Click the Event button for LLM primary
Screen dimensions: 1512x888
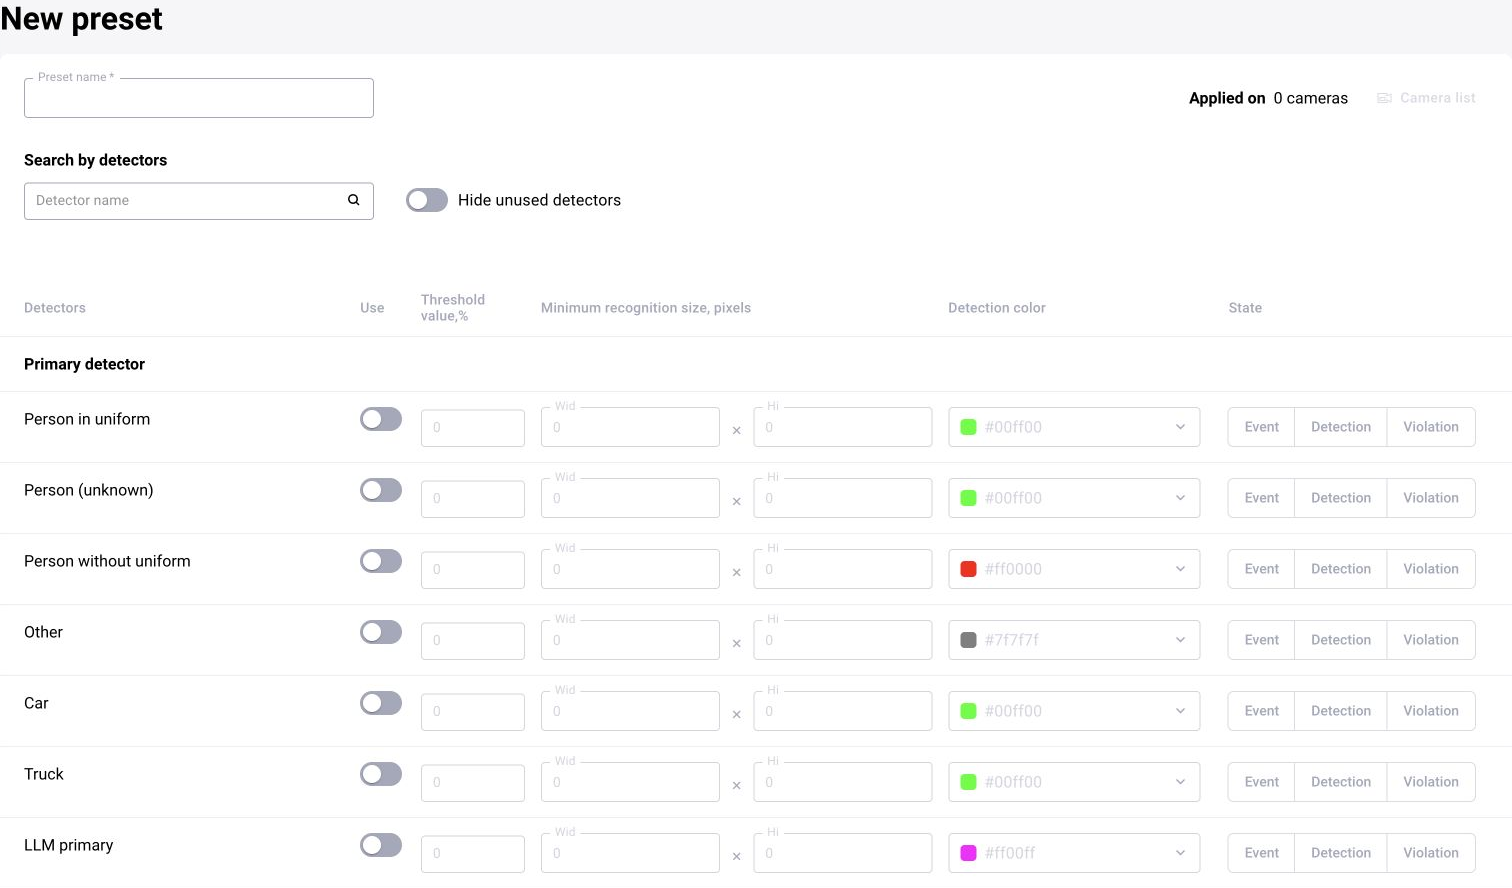1261,853
